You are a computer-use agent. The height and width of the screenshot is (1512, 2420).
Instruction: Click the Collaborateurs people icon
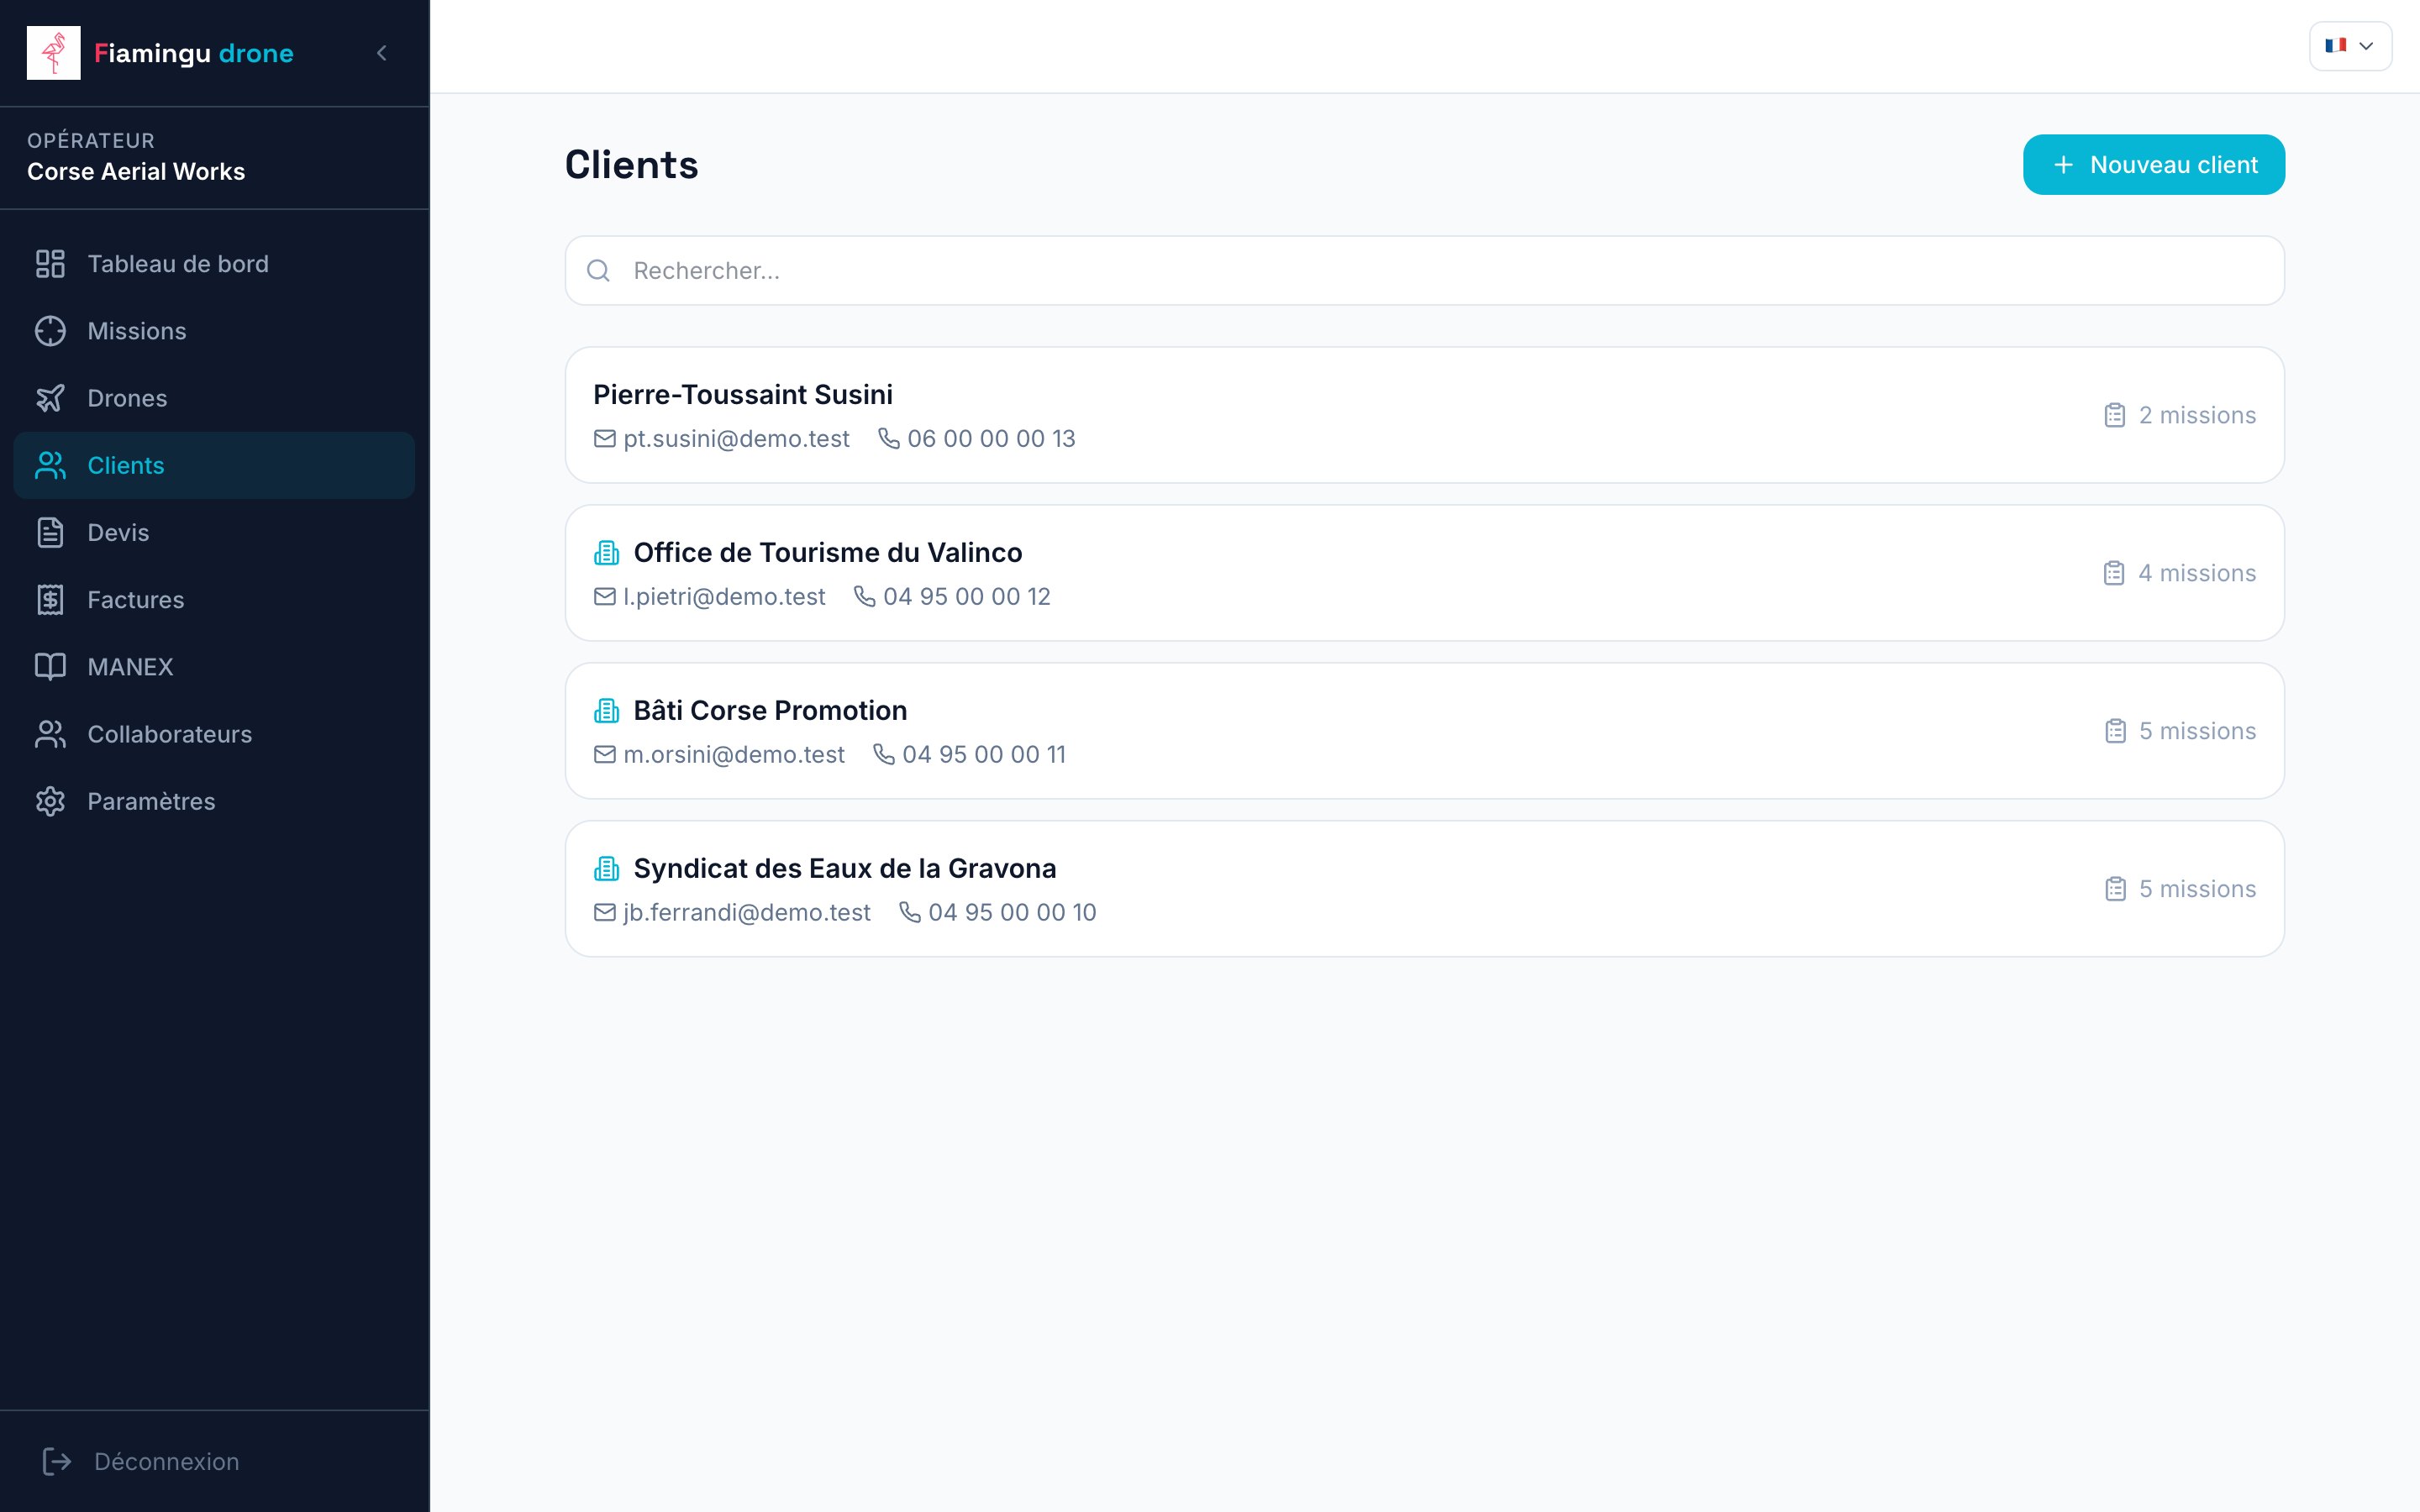50,734
